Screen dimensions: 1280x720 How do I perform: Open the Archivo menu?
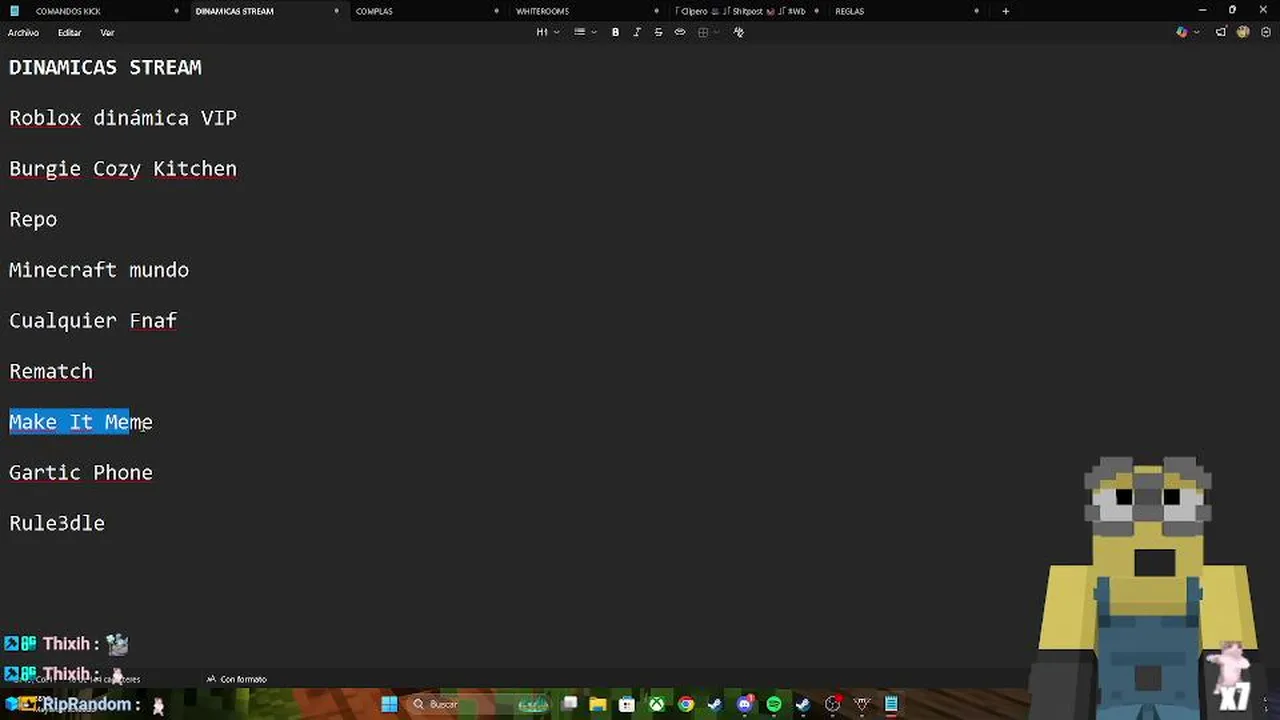[x=23, y=32]
